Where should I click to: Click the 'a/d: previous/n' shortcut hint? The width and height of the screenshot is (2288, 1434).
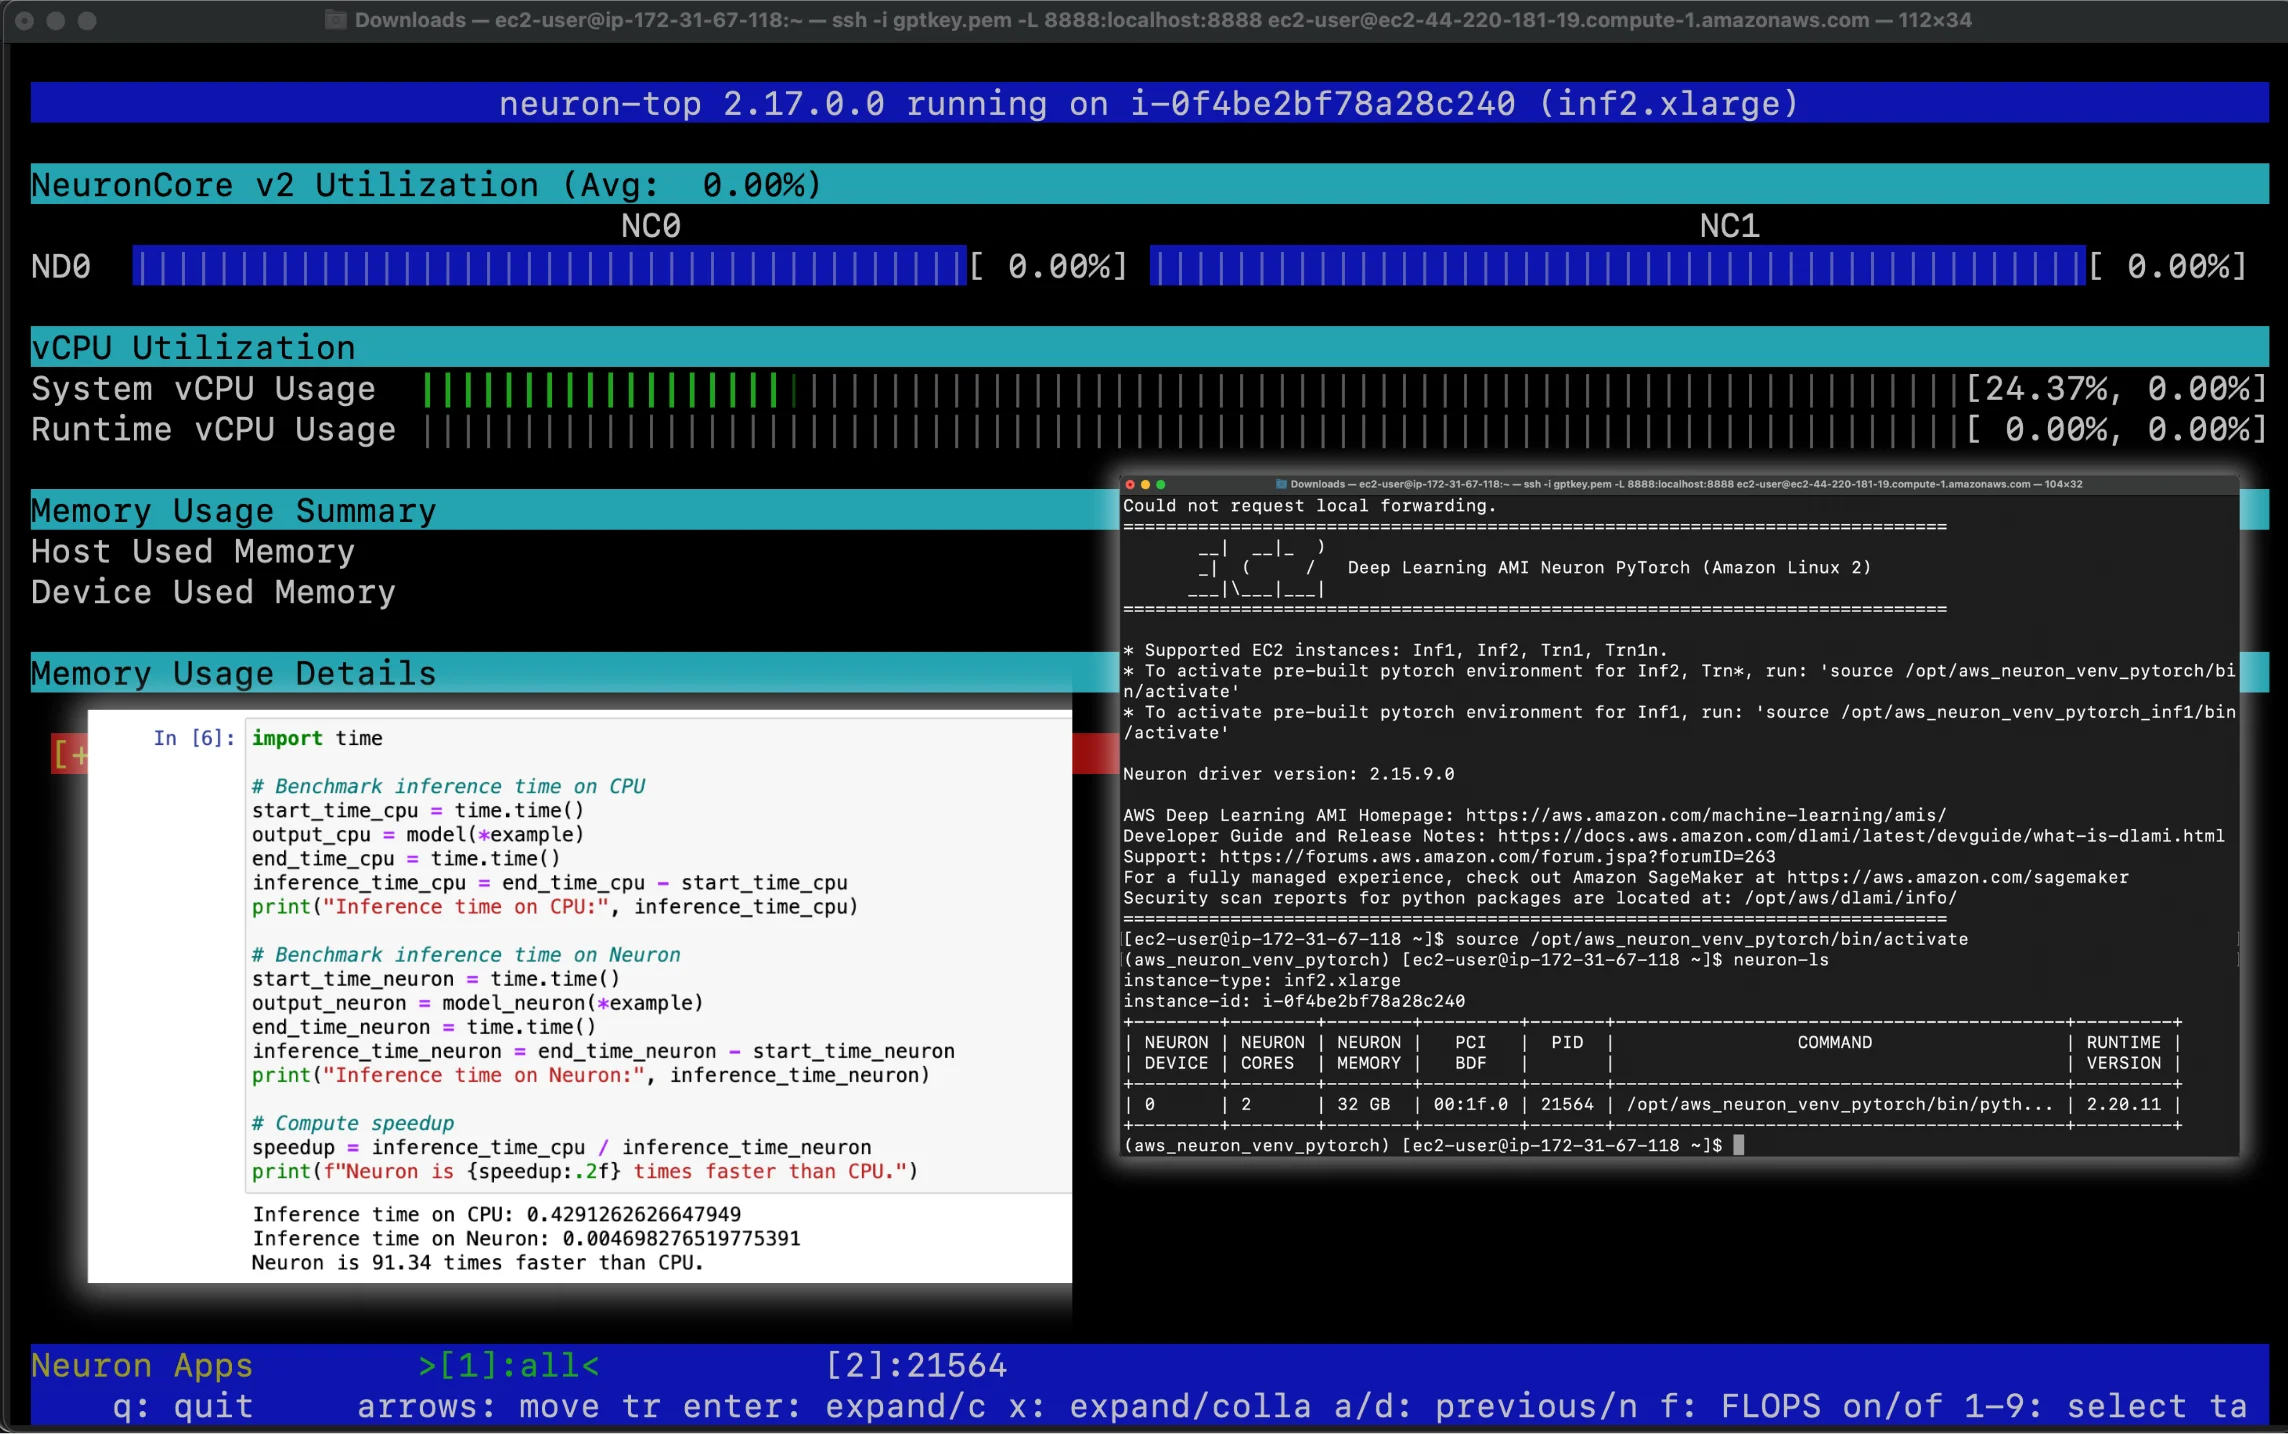click(x=1486, y=1406)
